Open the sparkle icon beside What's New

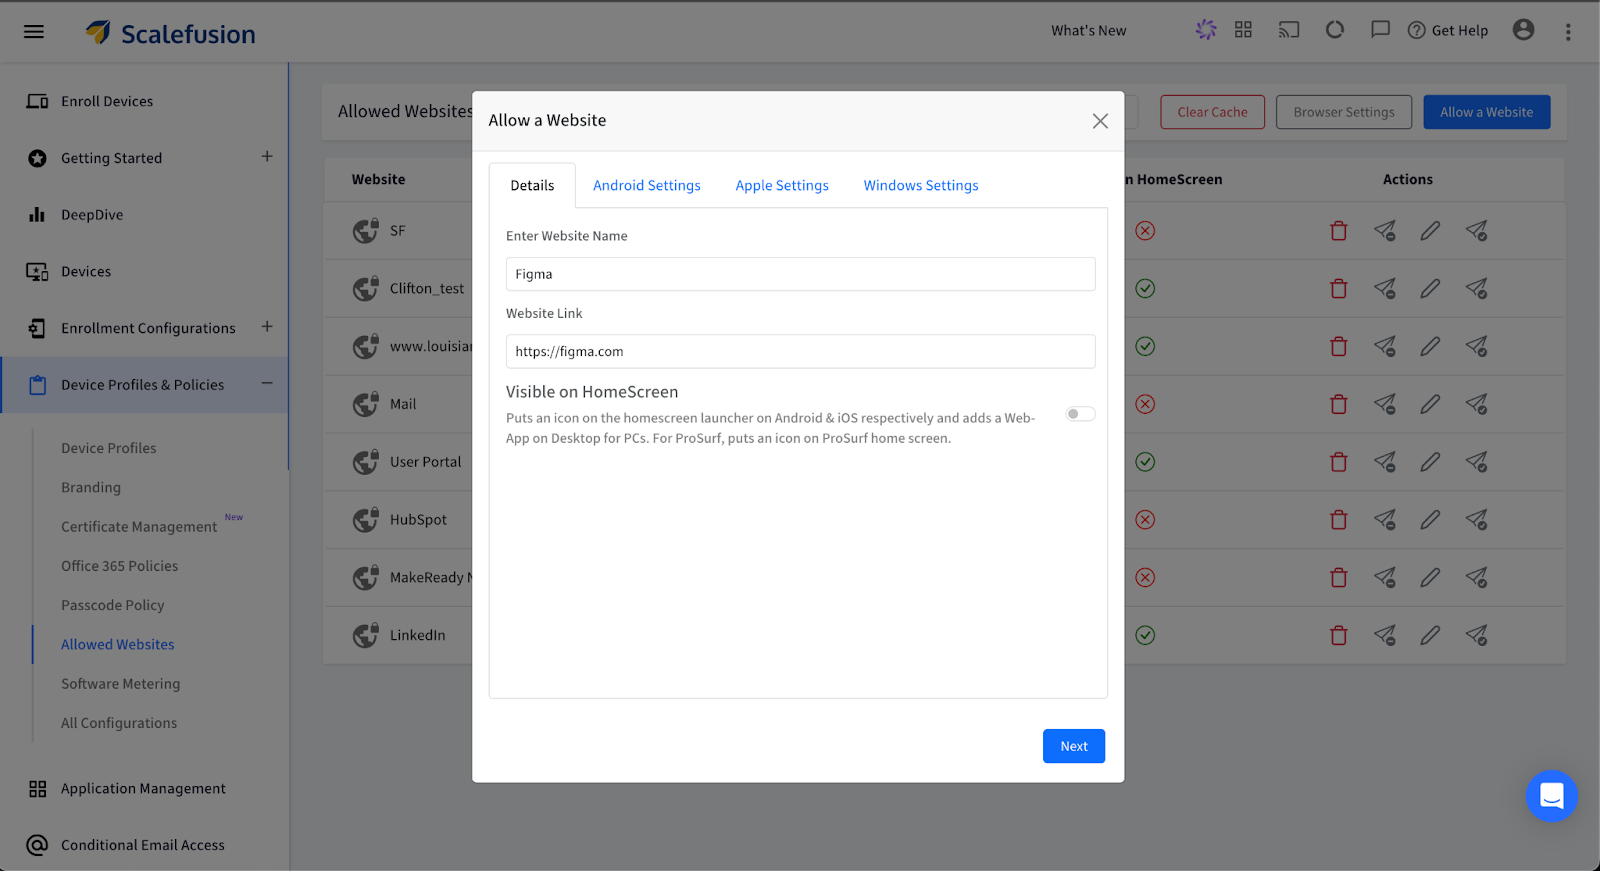tap(1206, 30)
